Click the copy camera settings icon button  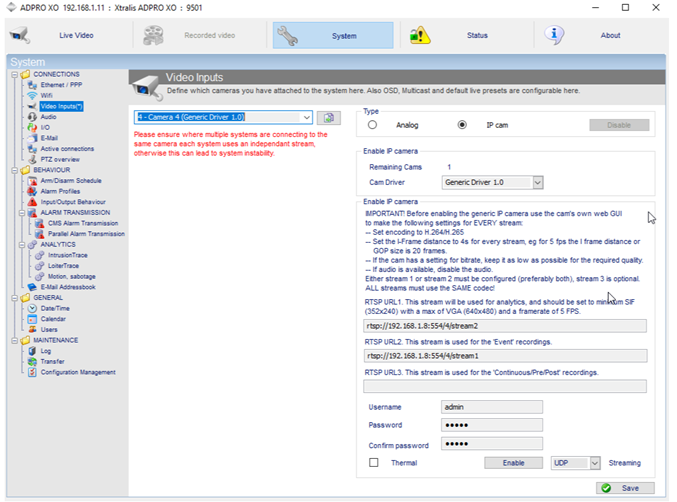tap(329, 117)
